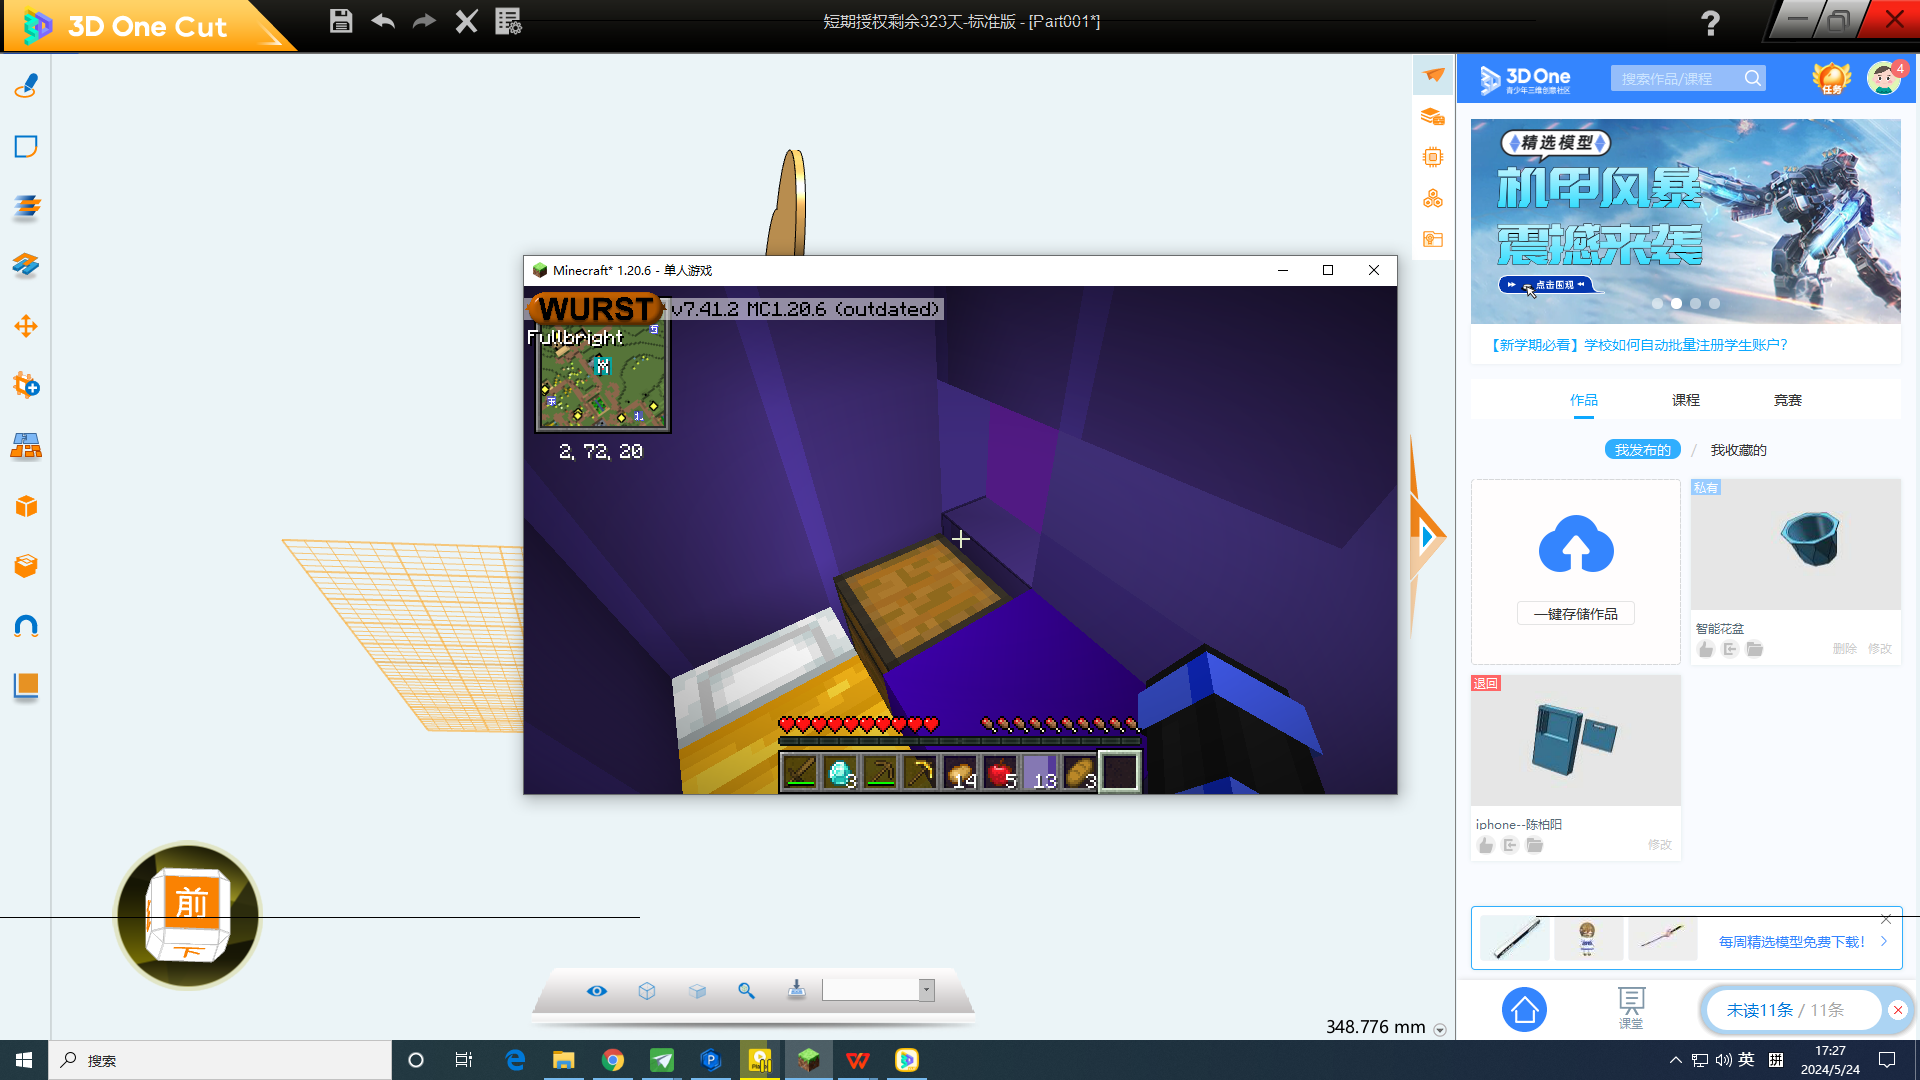This screenshot has height=1080, width=1920.
Task: Click the save icon in title bar
Action: [x=341, y=21]
